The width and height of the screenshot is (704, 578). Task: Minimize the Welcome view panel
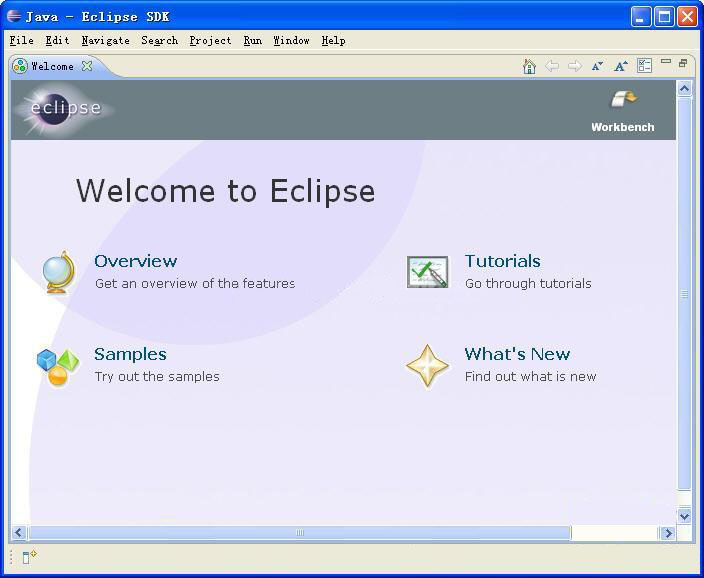666,63
